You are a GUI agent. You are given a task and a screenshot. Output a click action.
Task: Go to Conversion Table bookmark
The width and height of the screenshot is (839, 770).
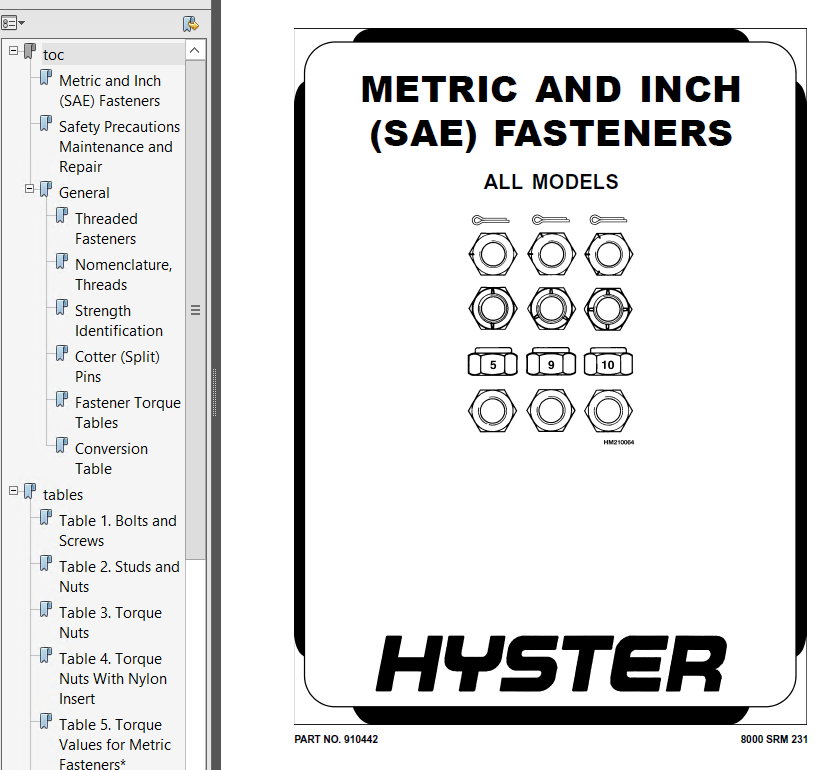point(111,459)
